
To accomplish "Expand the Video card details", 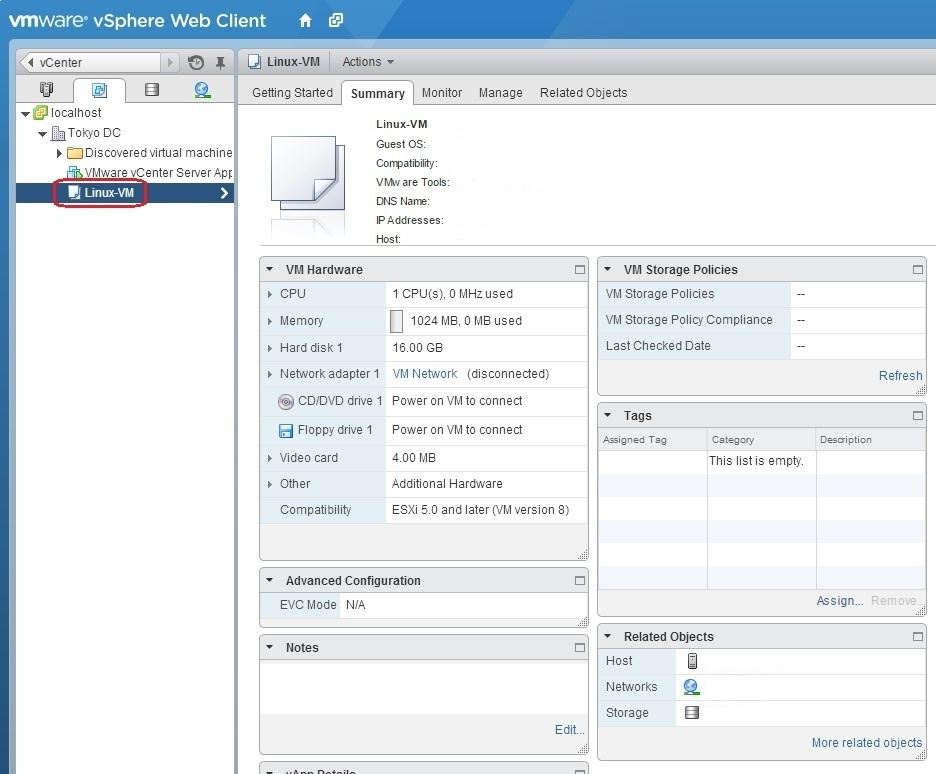I will tap(270, 458).
